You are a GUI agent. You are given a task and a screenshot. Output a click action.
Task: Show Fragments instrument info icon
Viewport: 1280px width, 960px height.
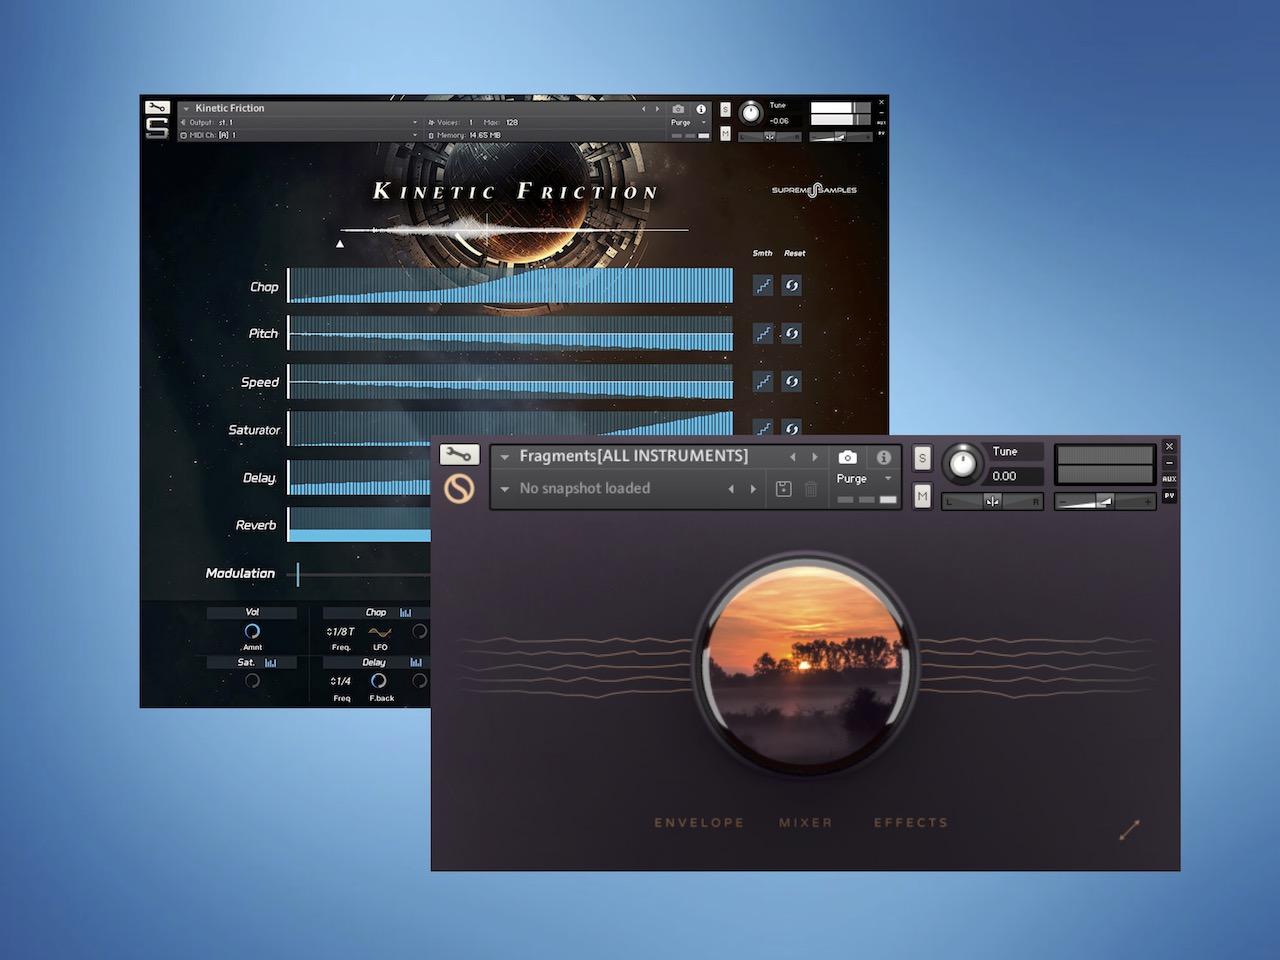click(x=884, y=457)
